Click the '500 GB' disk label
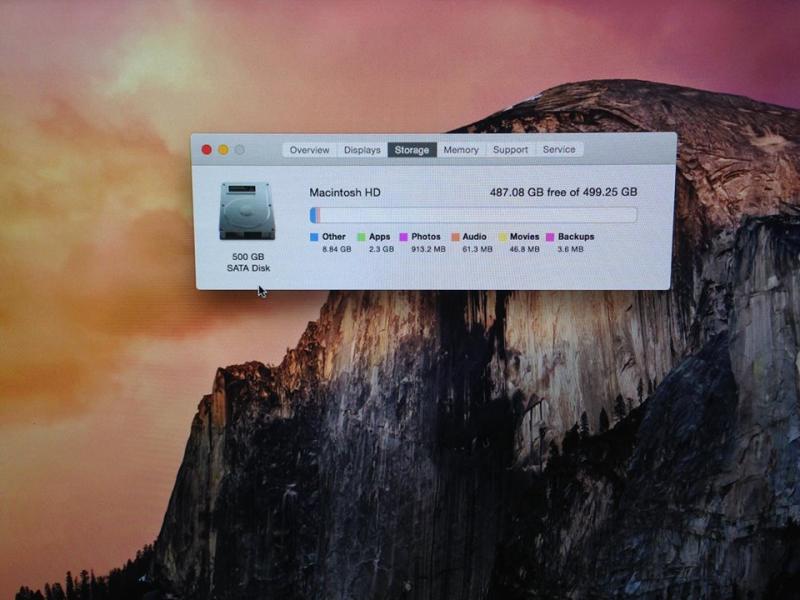The image size is (800, 600). coord(248,257)
